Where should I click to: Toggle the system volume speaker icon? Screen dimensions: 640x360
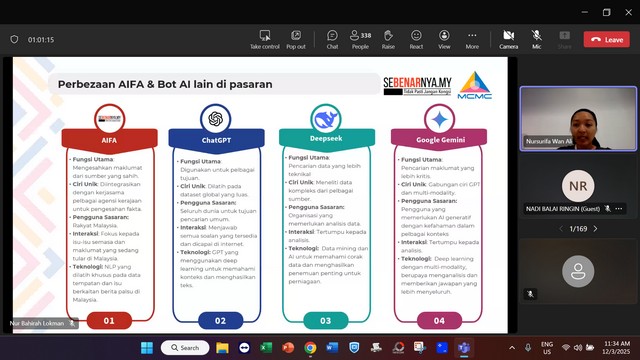click(578, 348)
